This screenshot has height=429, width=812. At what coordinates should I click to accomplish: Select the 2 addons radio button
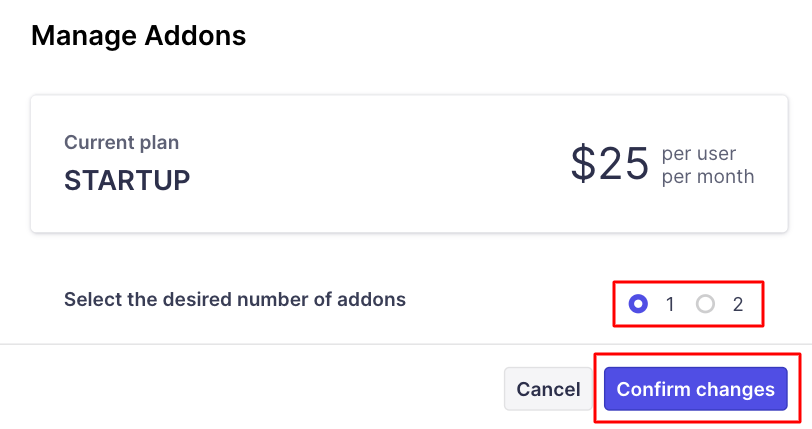pos(706,304)
